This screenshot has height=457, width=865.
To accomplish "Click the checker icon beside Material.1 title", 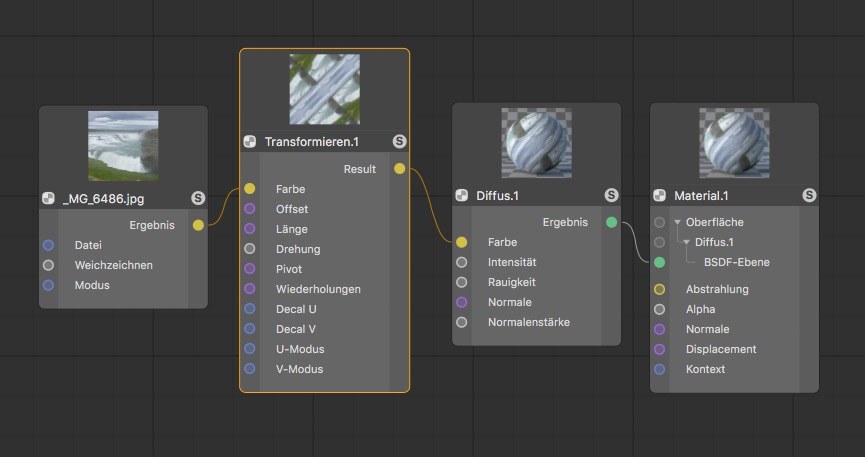I will tap(659, 195).
